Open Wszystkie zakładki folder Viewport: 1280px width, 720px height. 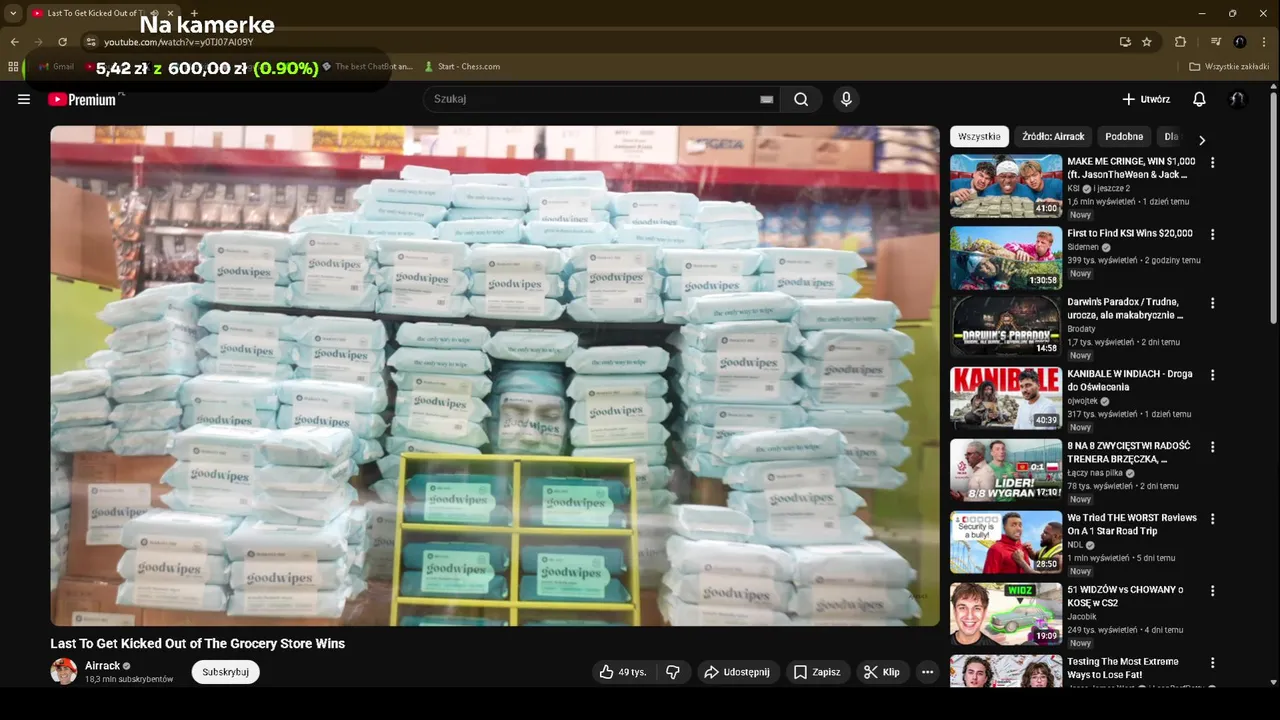[1229, 67]
